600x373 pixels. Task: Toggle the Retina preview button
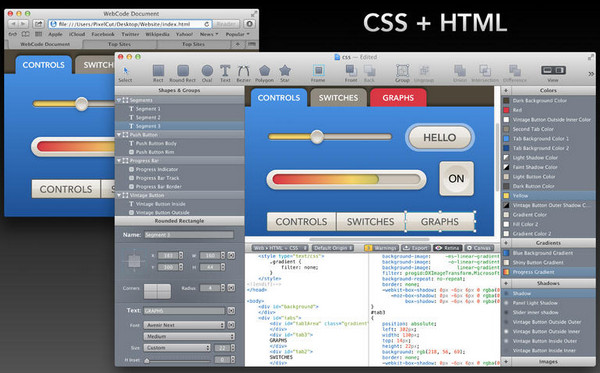(447, 248)
